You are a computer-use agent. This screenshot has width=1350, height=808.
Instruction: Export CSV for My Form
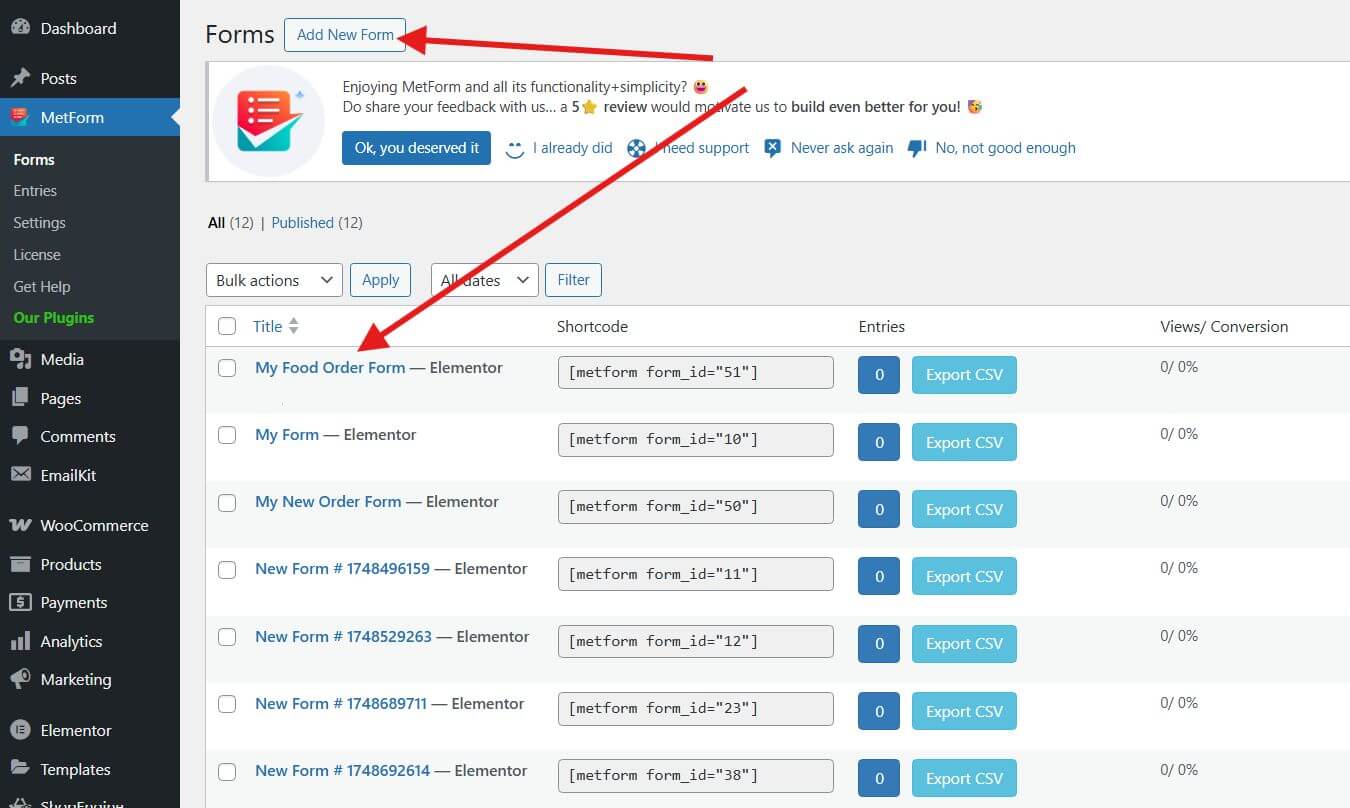click(964, 442)
